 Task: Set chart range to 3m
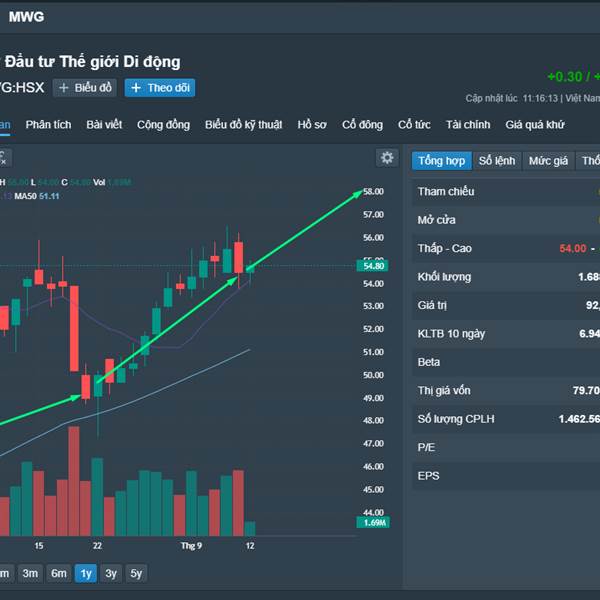tap(30, 573)
